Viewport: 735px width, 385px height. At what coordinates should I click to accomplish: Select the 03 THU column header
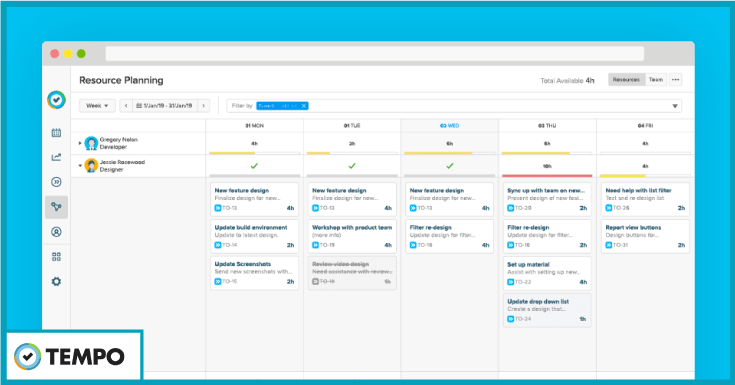pos(547,126)
